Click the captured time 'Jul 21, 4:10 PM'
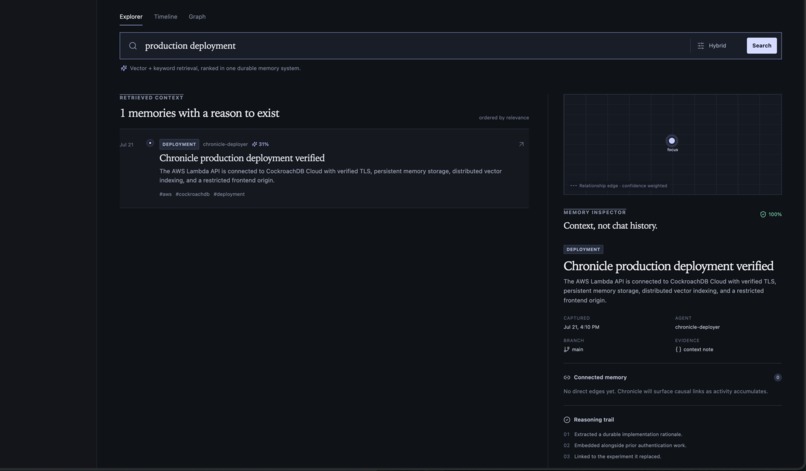Viewport: 806px width, 471px height. click(x=581, y=327)
